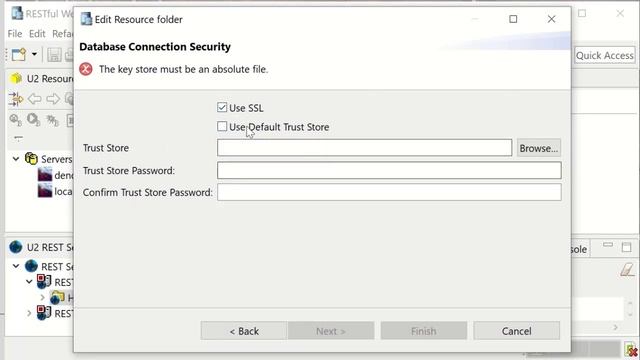Image resolution: width=640 pixels, height=360 pixels.
Task: Expand the second REST server node
Action: 29,313
